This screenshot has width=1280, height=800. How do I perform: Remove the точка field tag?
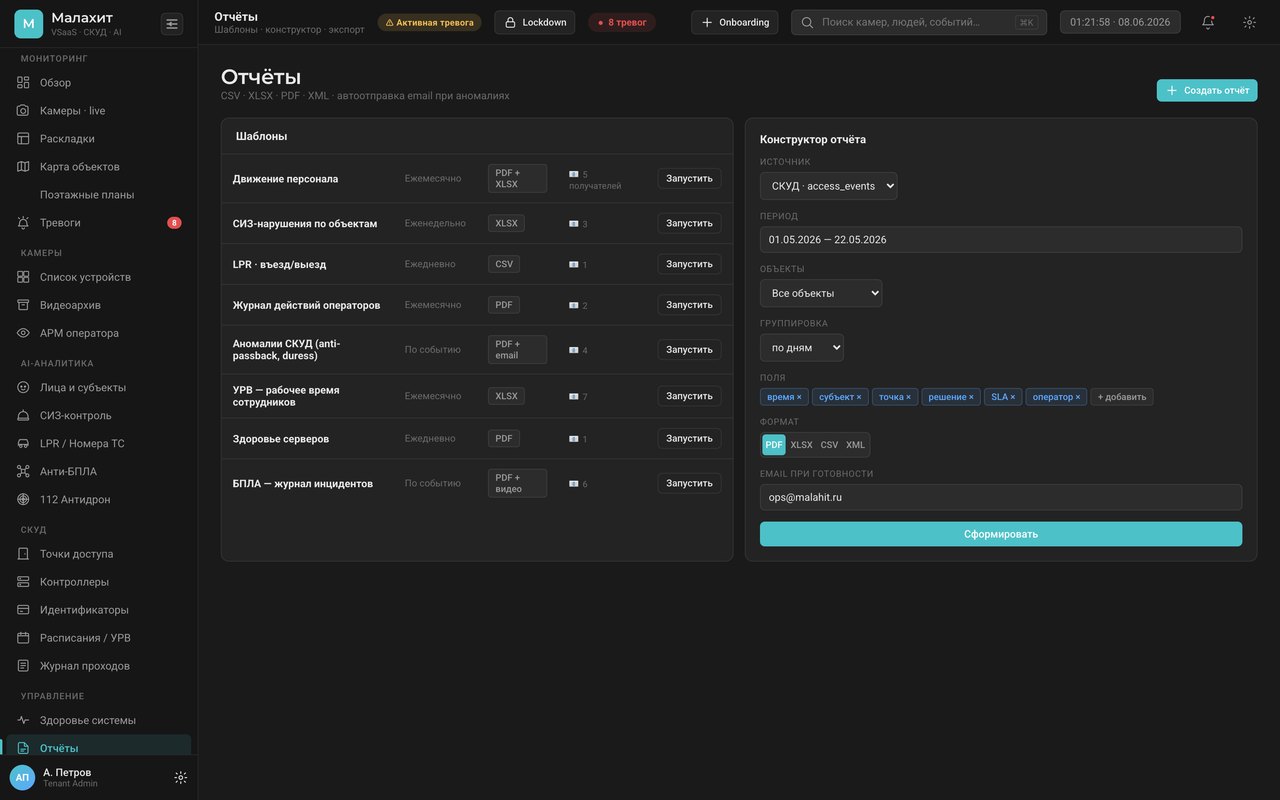[x=909, y=397]
